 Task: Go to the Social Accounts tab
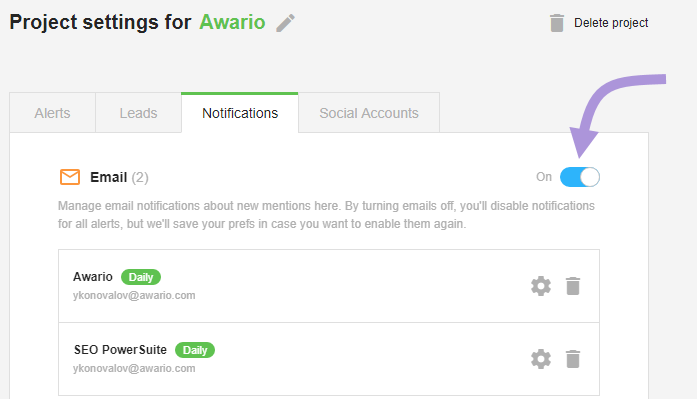(369, 113)
